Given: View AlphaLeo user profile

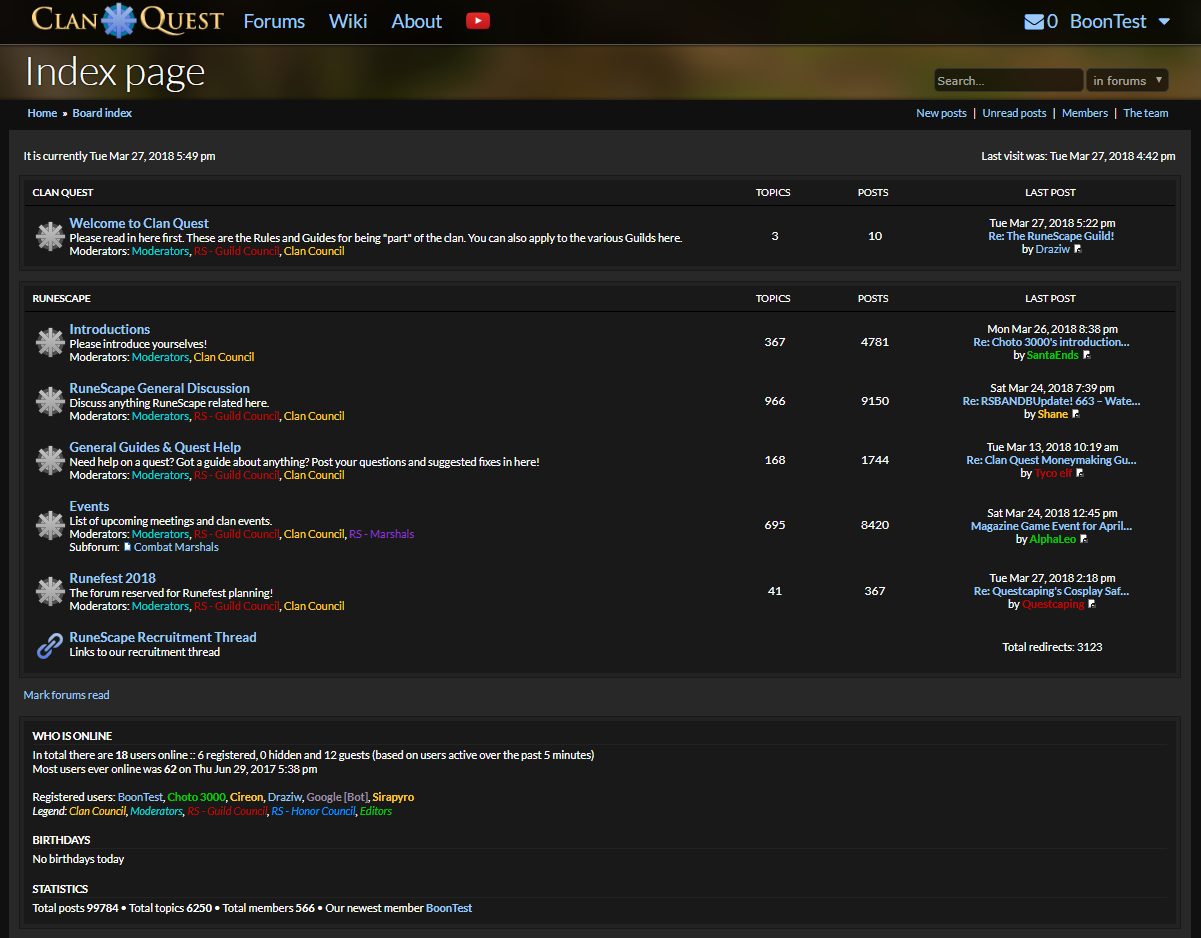Looking at the screenshot, I should (1053, 539).
